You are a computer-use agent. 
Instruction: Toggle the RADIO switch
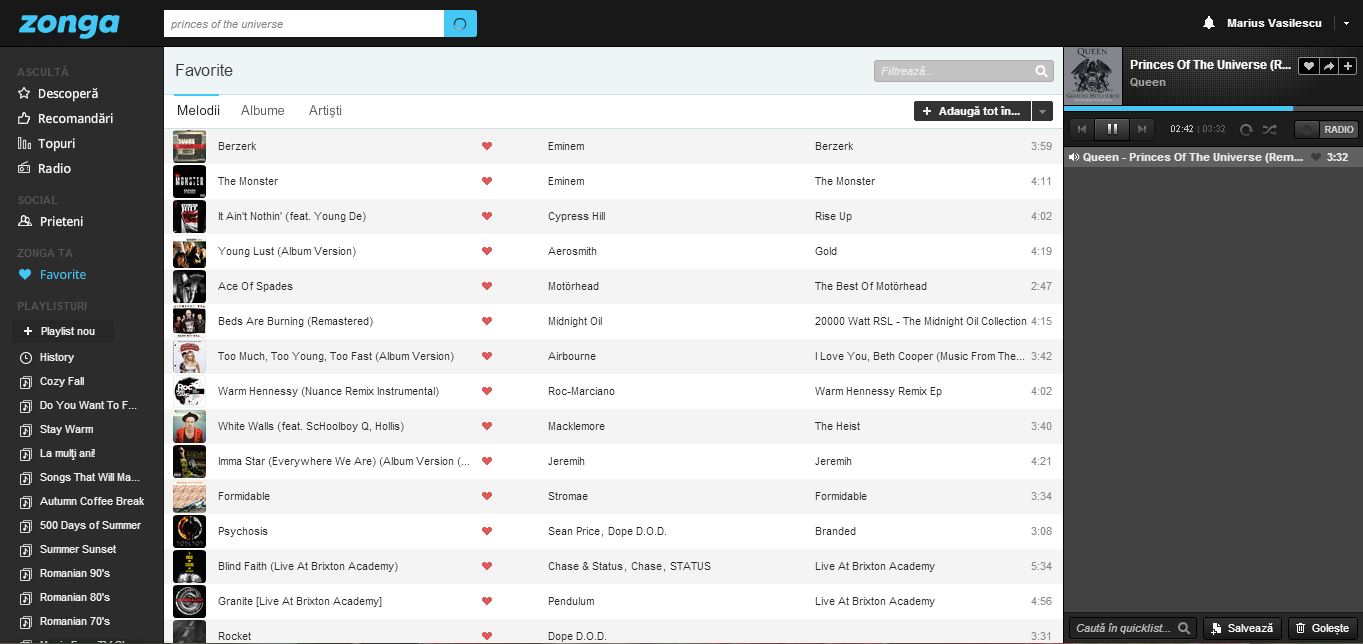pos(1326,129)
